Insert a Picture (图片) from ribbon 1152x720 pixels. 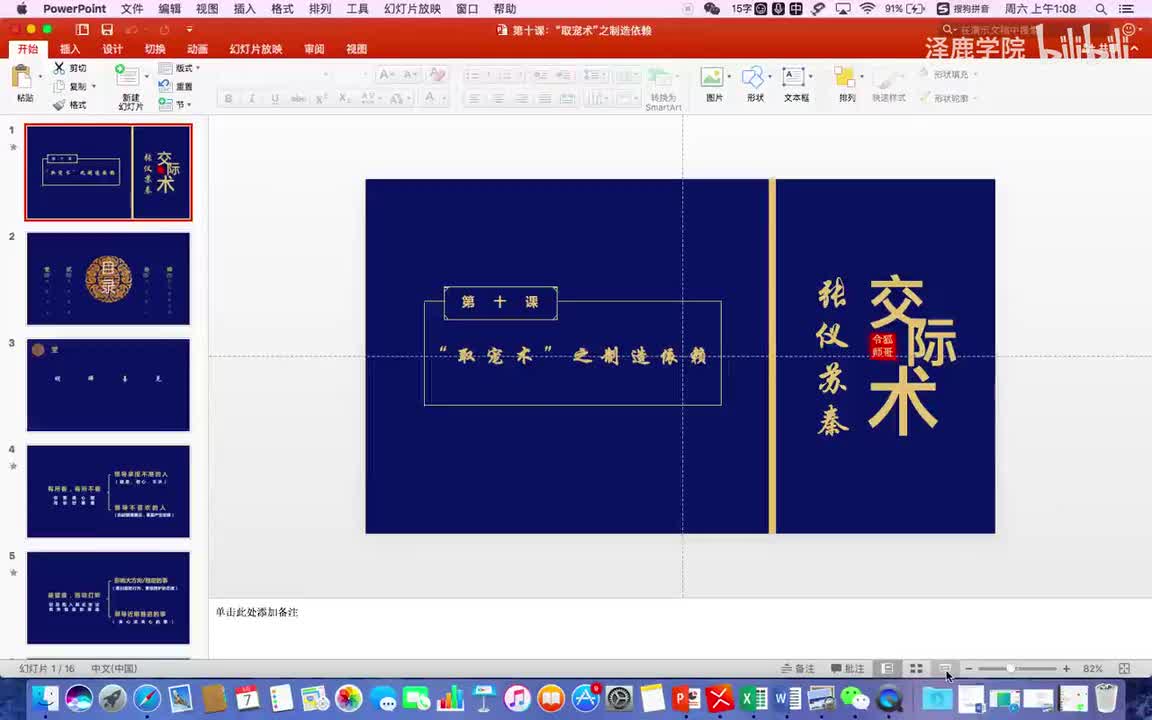coord(711,77)
